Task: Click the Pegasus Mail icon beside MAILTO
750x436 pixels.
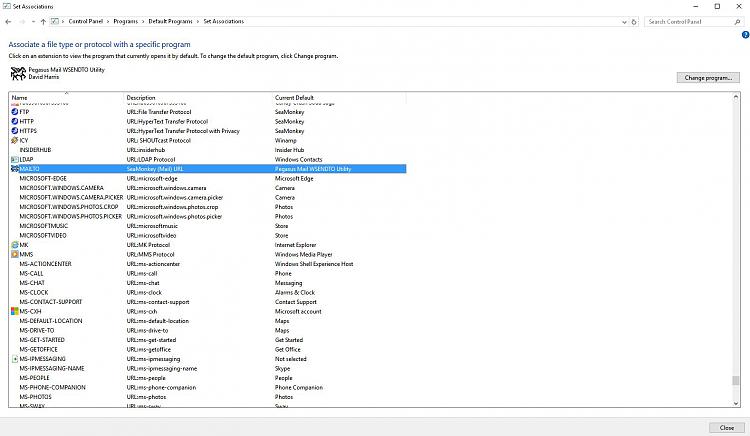Action: [15, 169]
